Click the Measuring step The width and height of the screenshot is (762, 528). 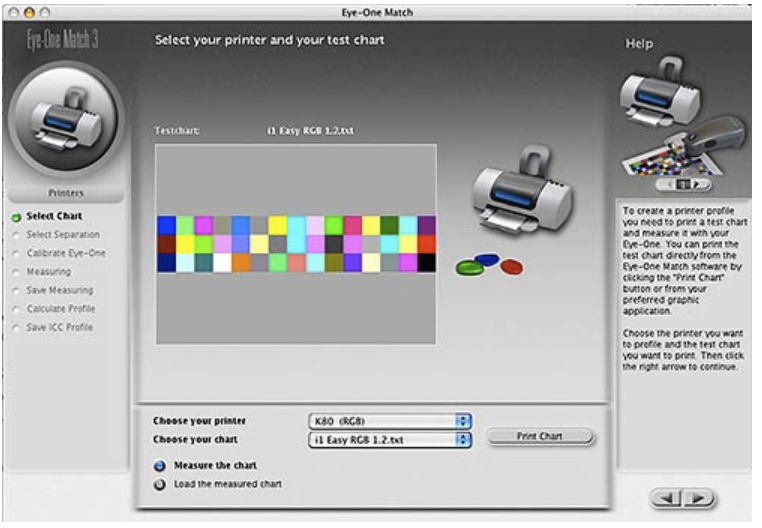(x=49, y=272)
